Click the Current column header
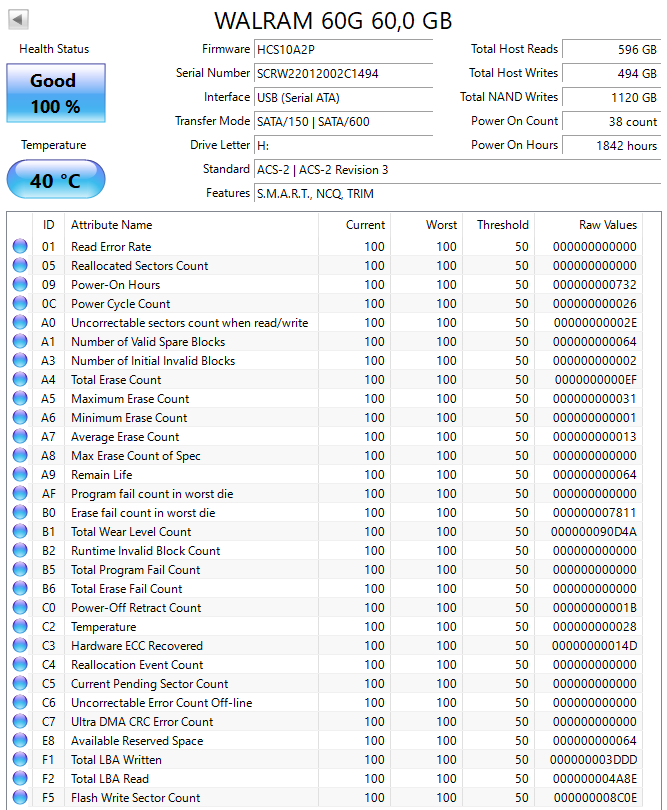Viewport: 667px width, 810px height. click(x=354, y=225)
